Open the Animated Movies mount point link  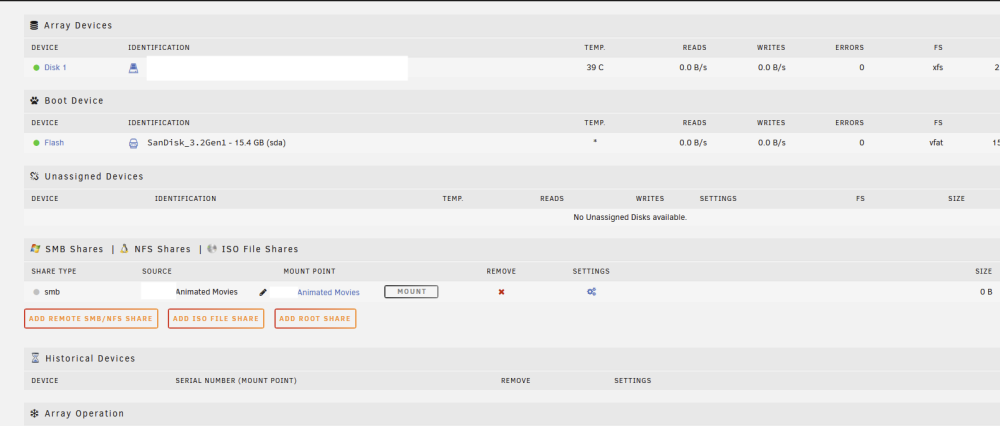coord(328,292)
